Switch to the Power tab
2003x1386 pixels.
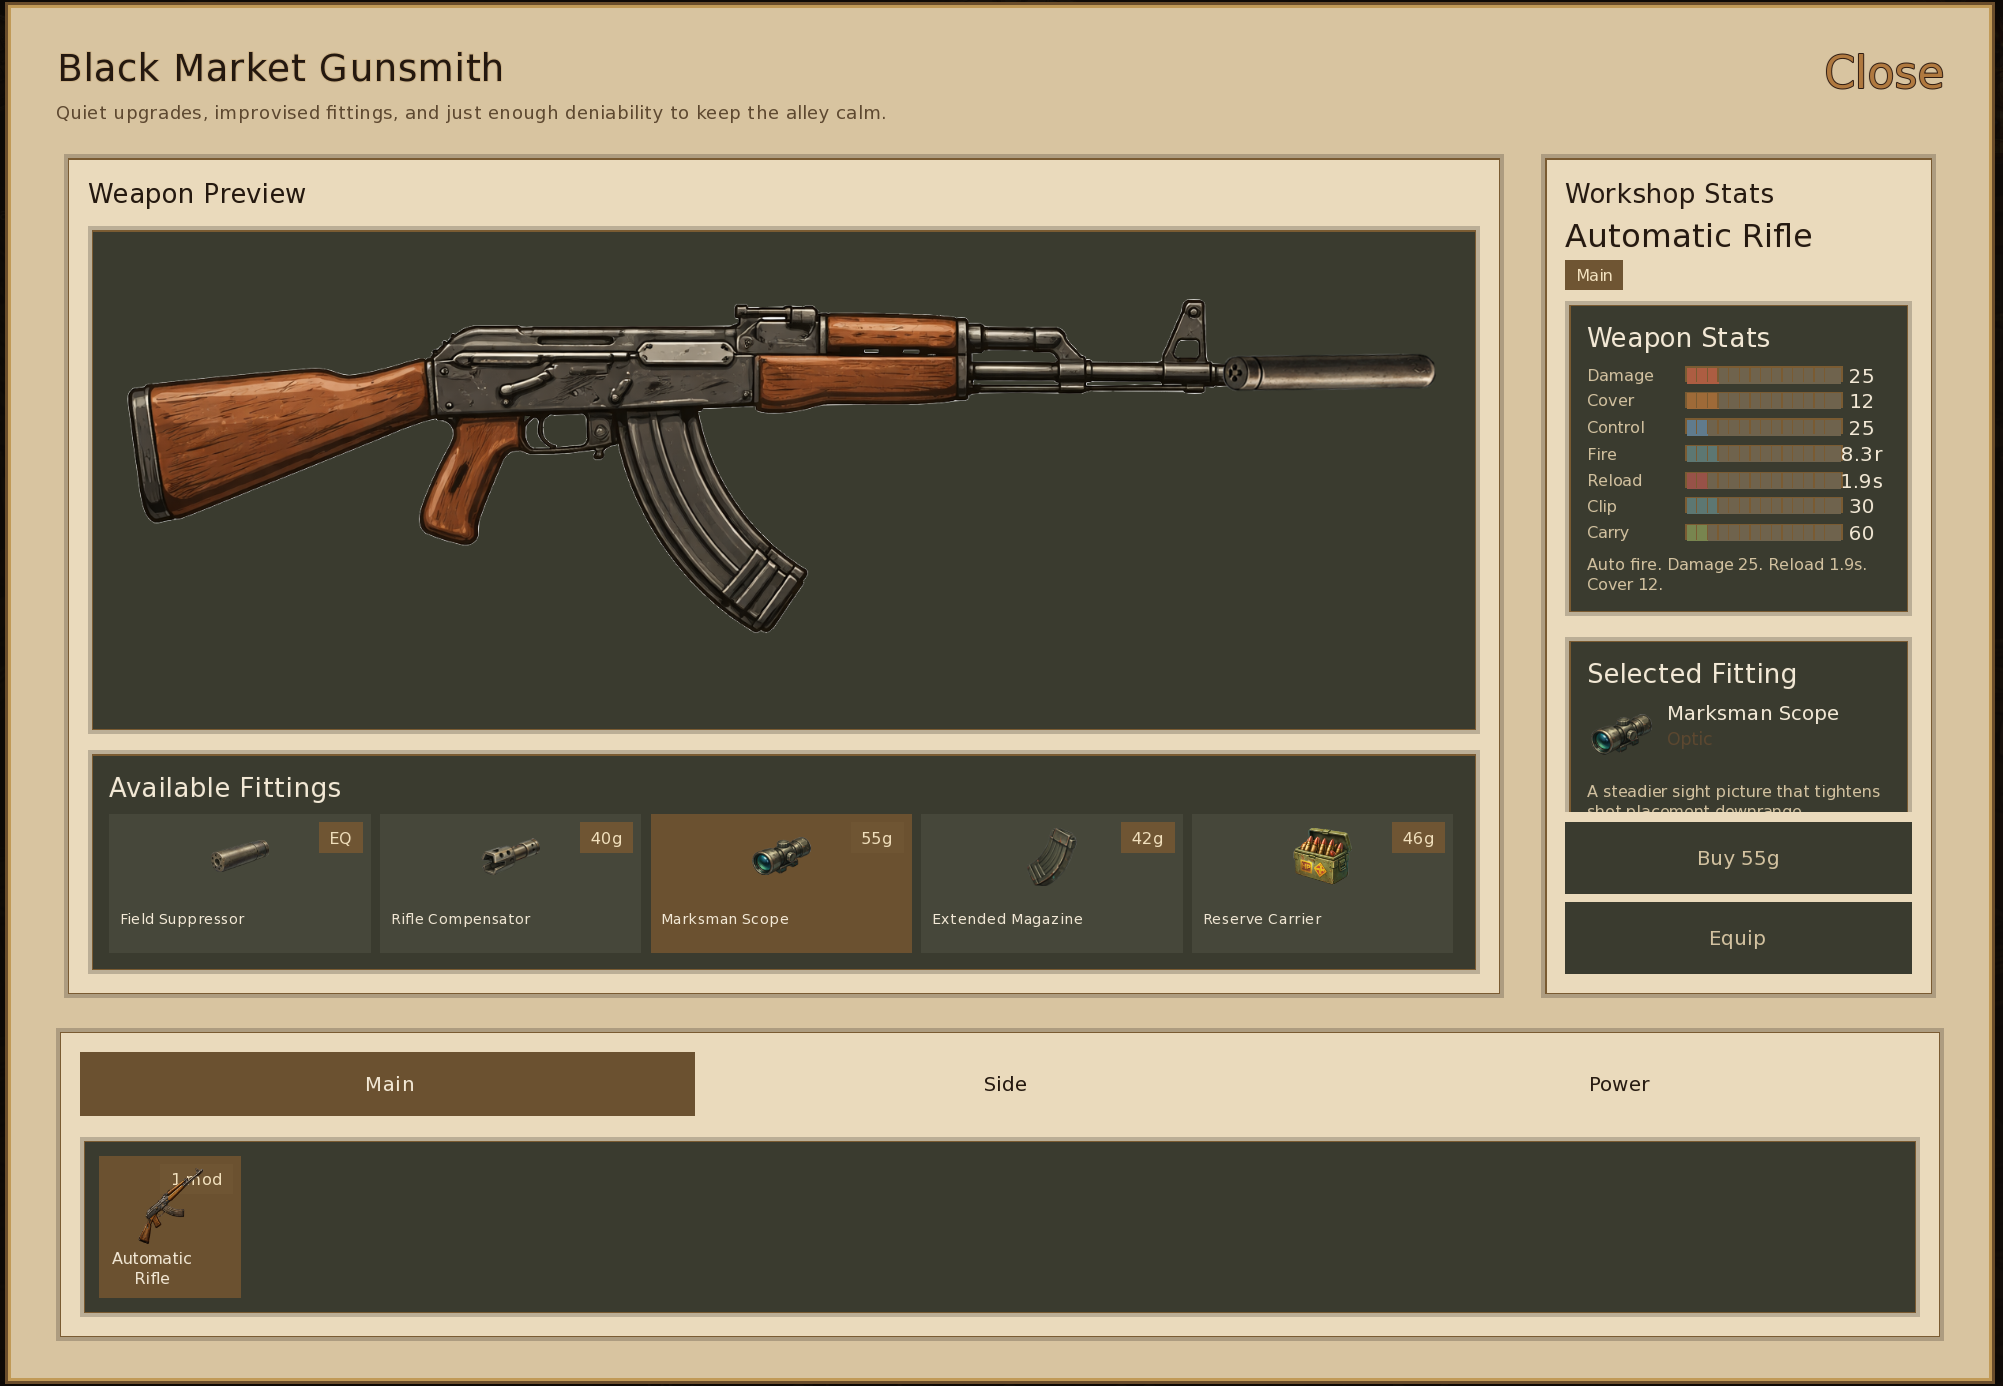tap(1618, 1084)
